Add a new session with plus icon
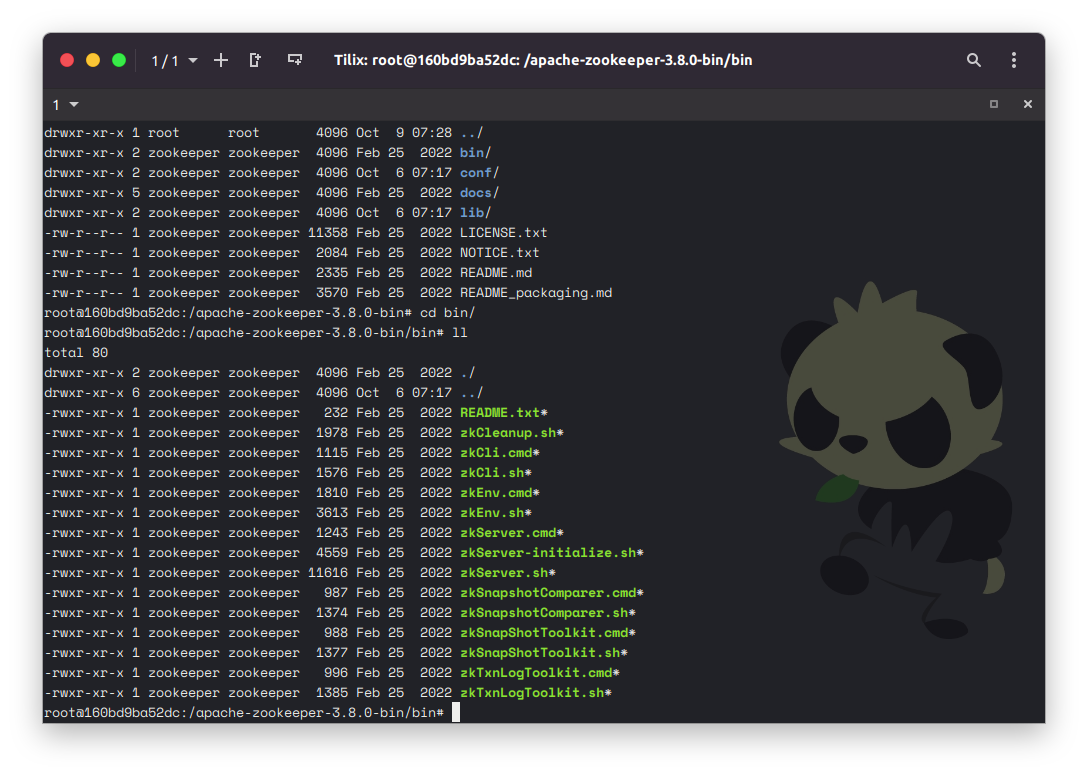This screenshot has width=1088, height=776. (221, 60)
